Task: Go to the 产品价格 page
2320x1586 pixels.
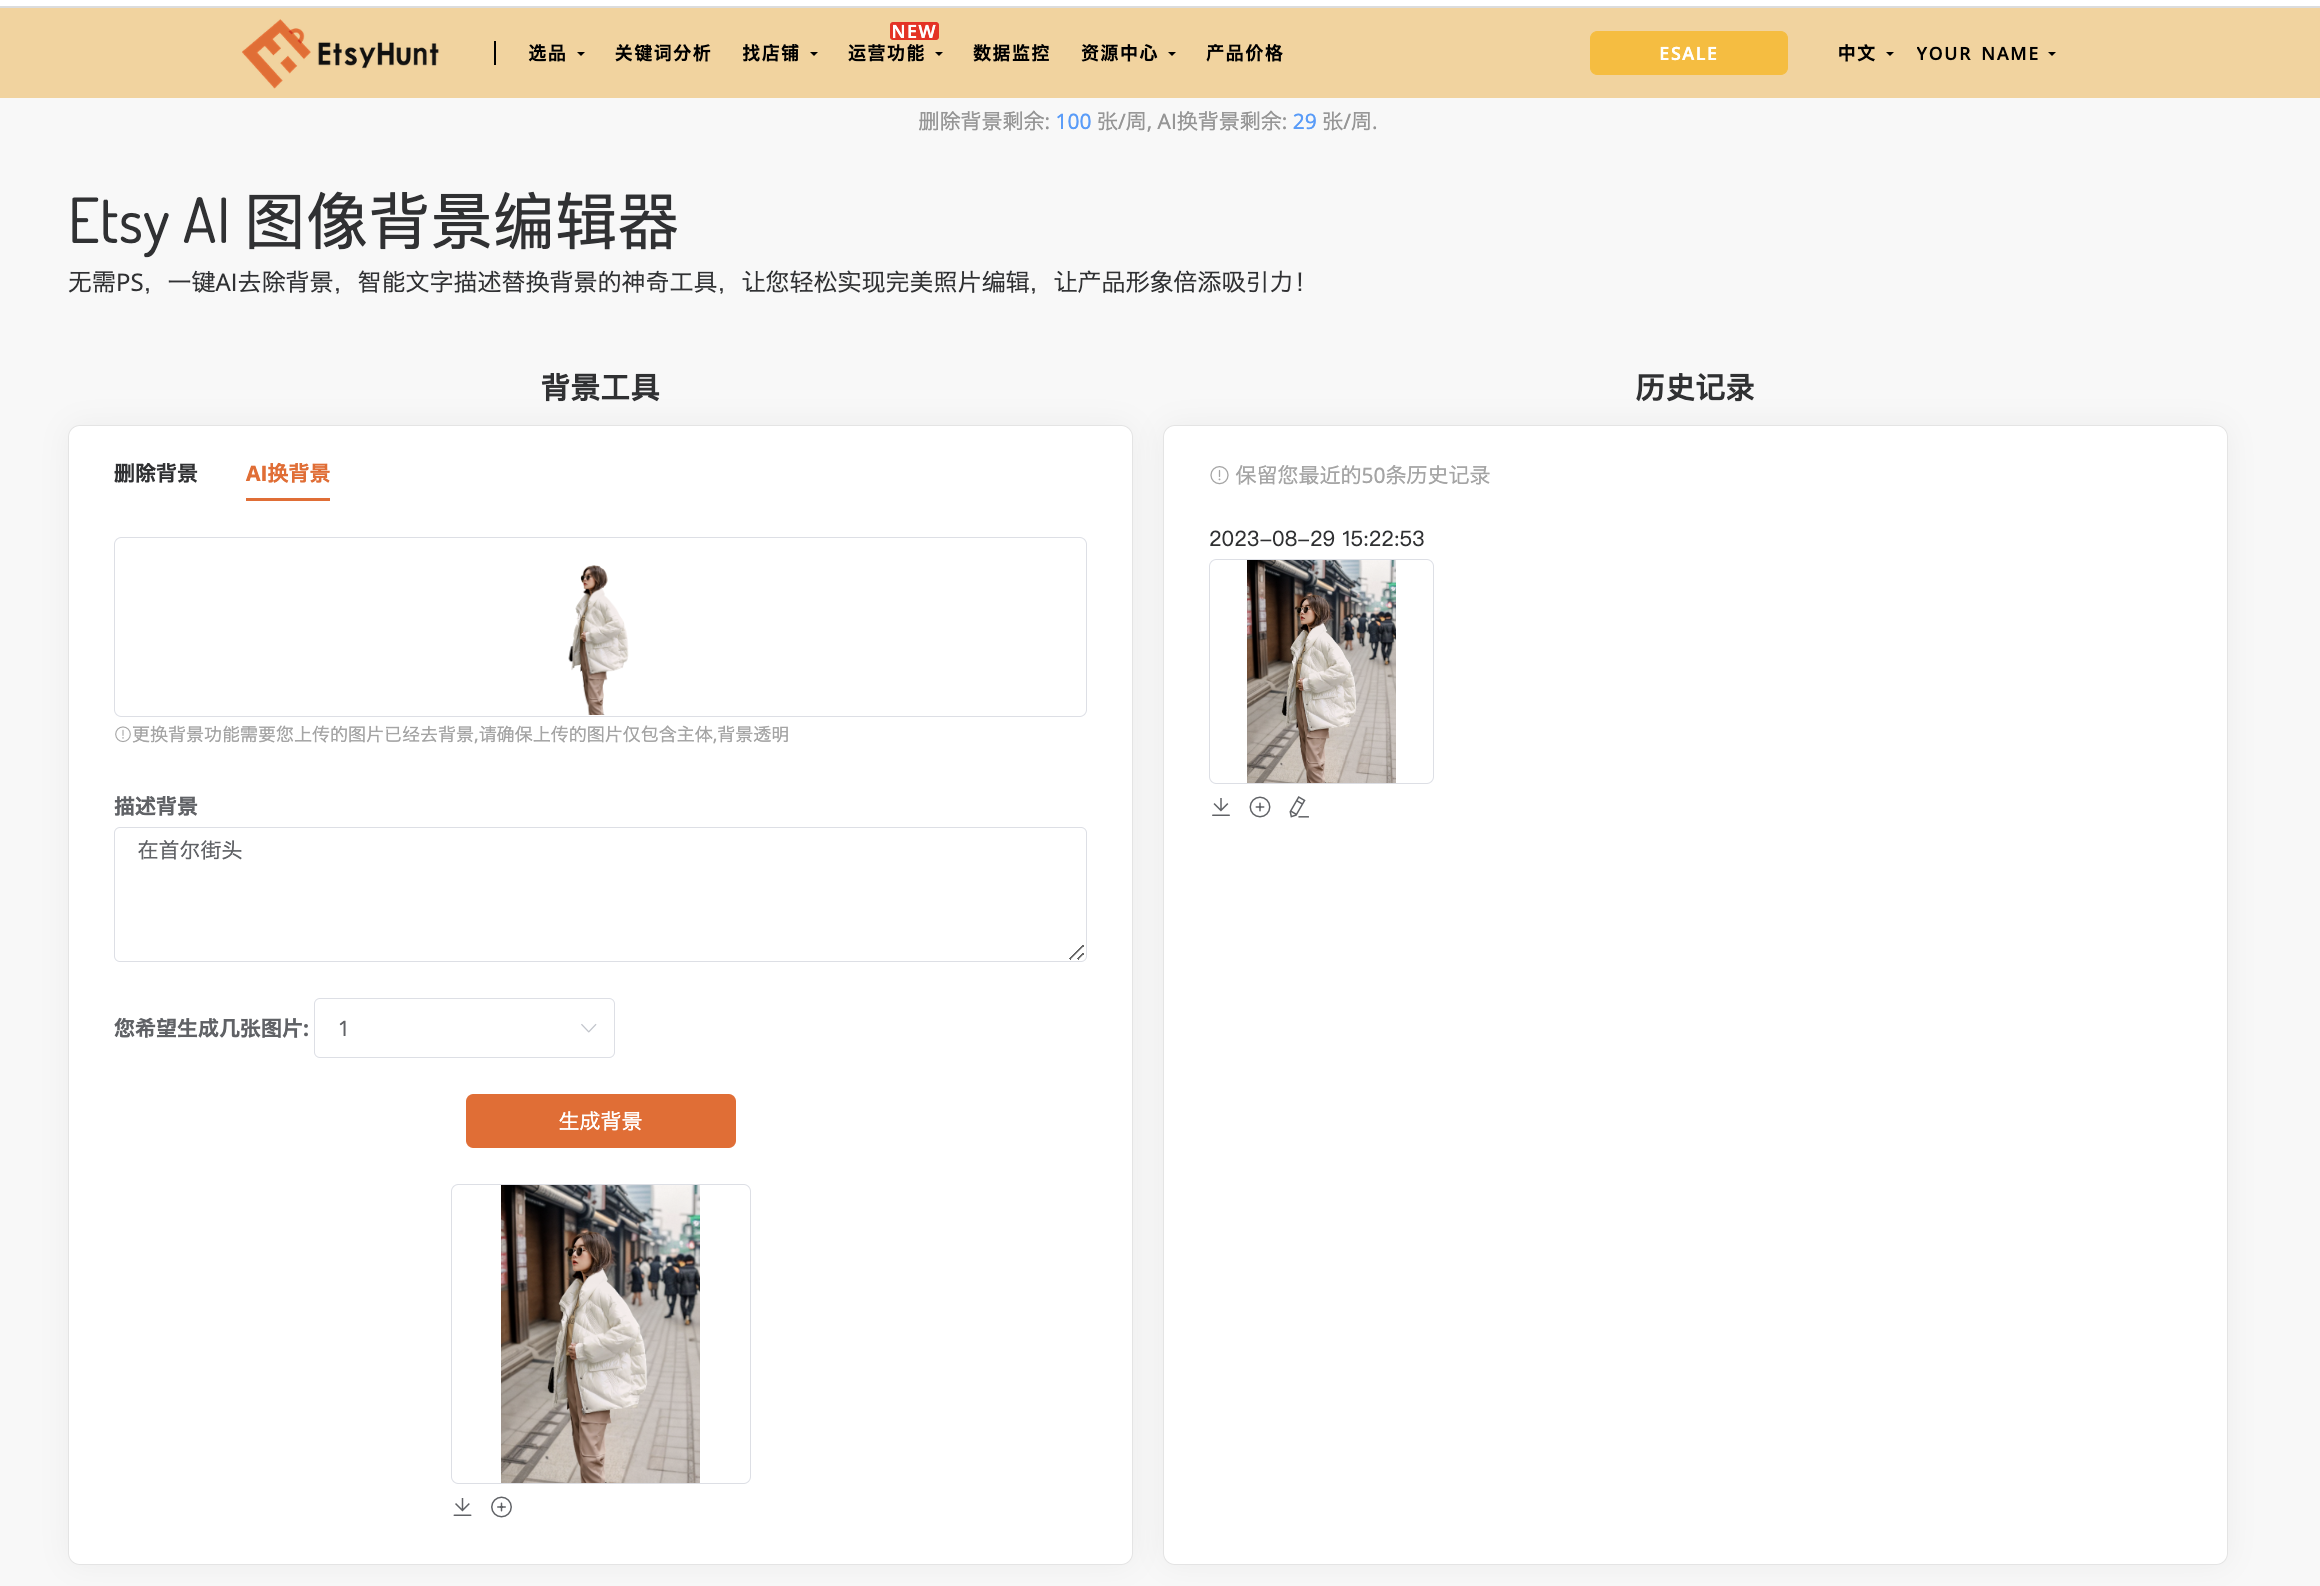Action: pyautogui.click(x=1244, y=53)
